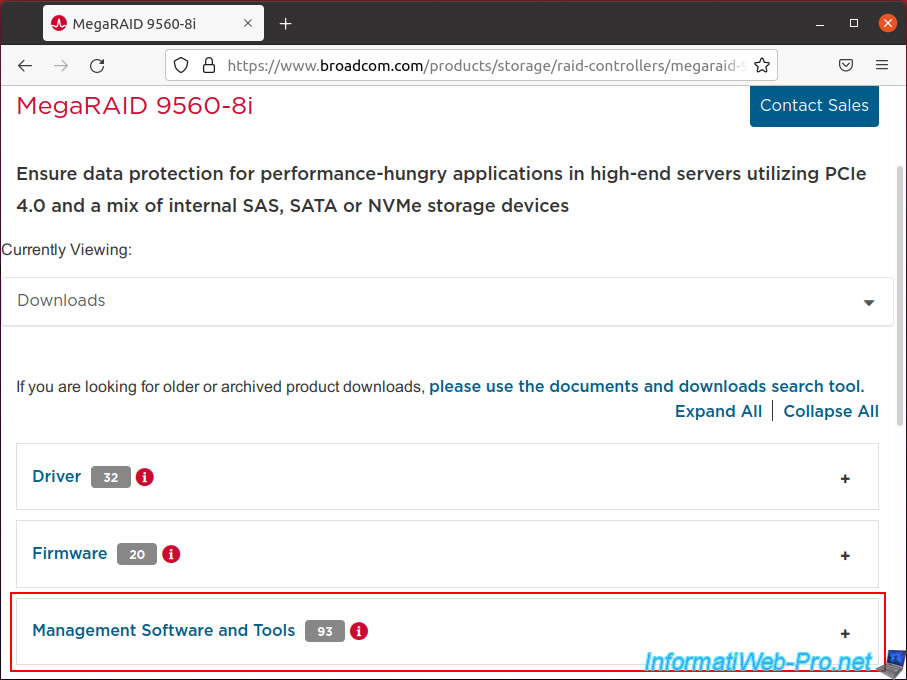The image size is (907, 680).
Task: Bookmark this page with the star icon
Action: coord(762,65)
